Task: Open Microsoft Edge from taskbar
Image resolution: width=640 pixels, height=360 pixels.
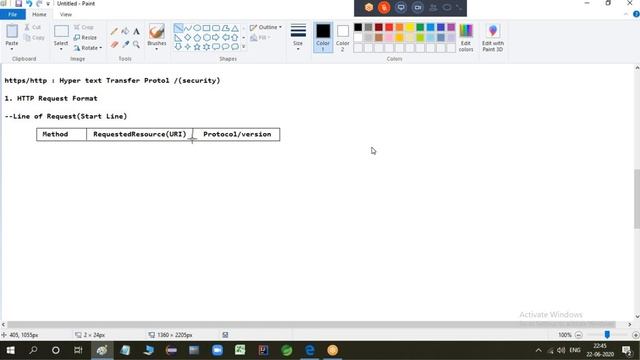Action: [x=310, y=350]
